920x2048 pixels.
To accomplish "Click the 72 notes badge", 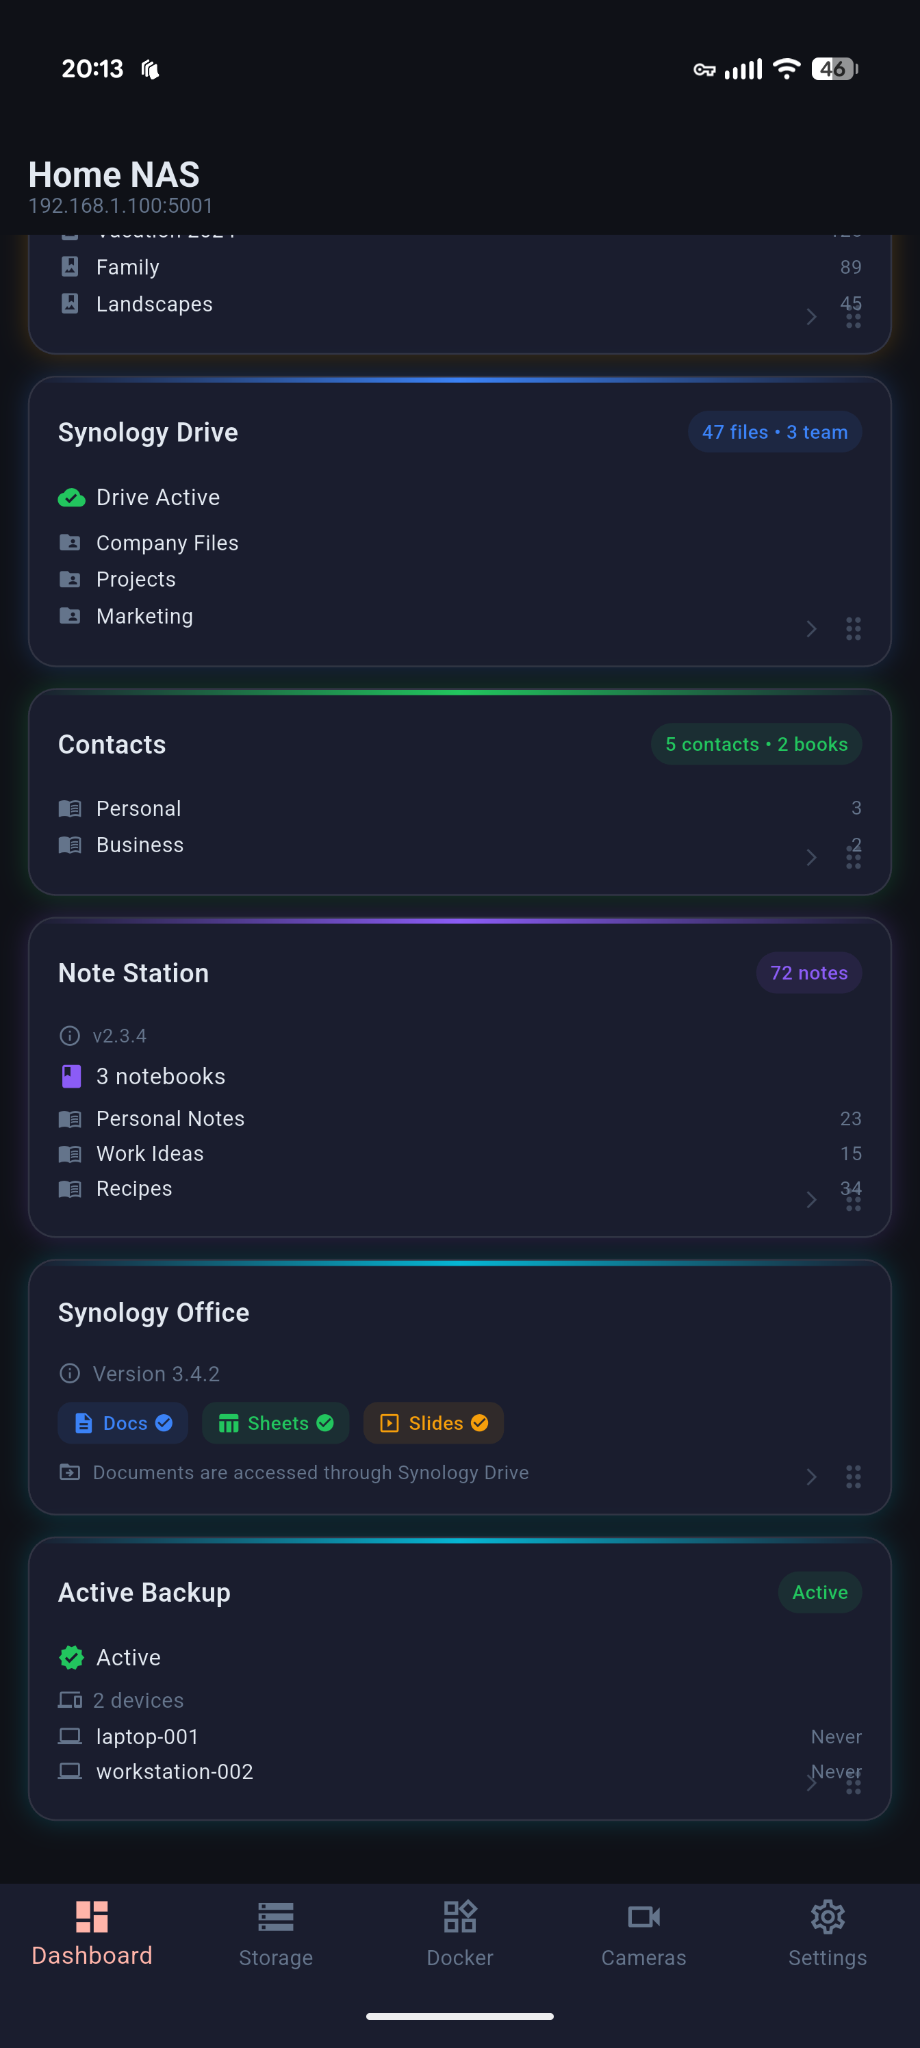I will [x=808, y=972].
